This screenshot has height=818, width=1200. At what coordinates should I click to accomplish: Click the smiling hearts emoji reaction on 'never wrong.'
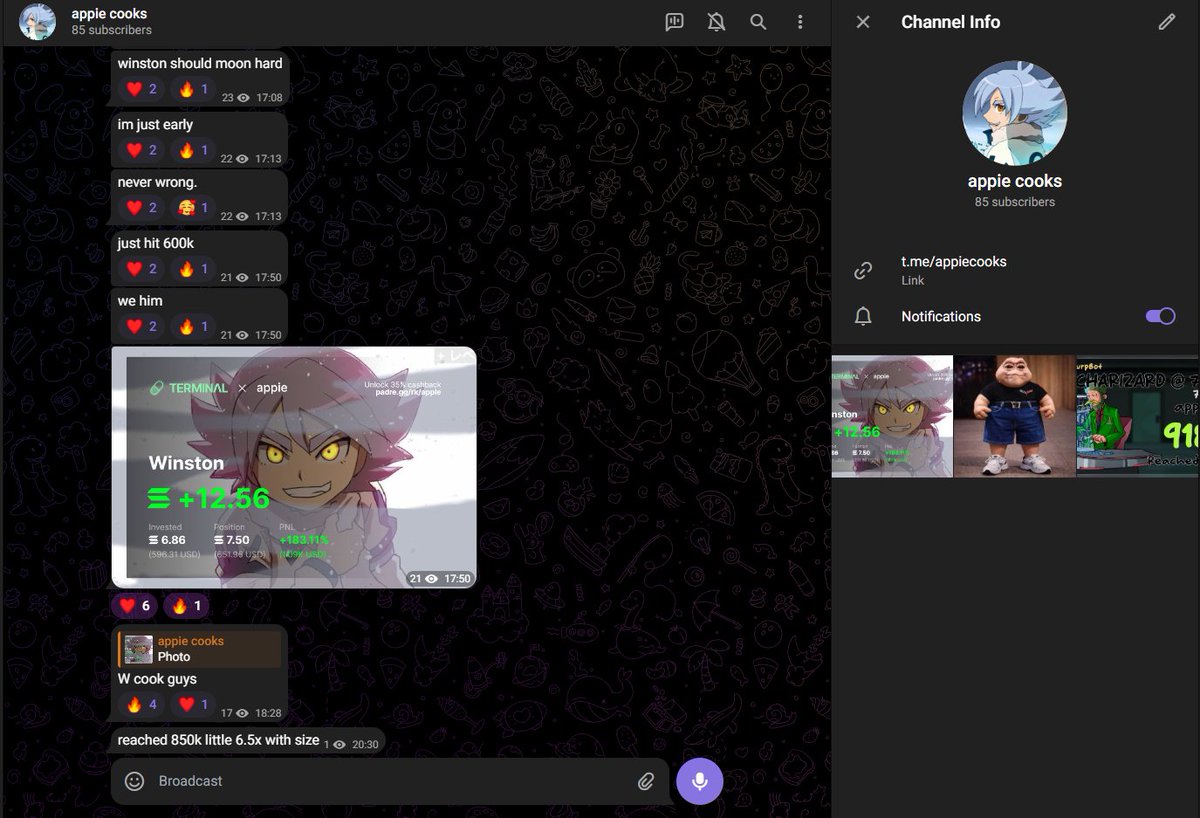193,208
